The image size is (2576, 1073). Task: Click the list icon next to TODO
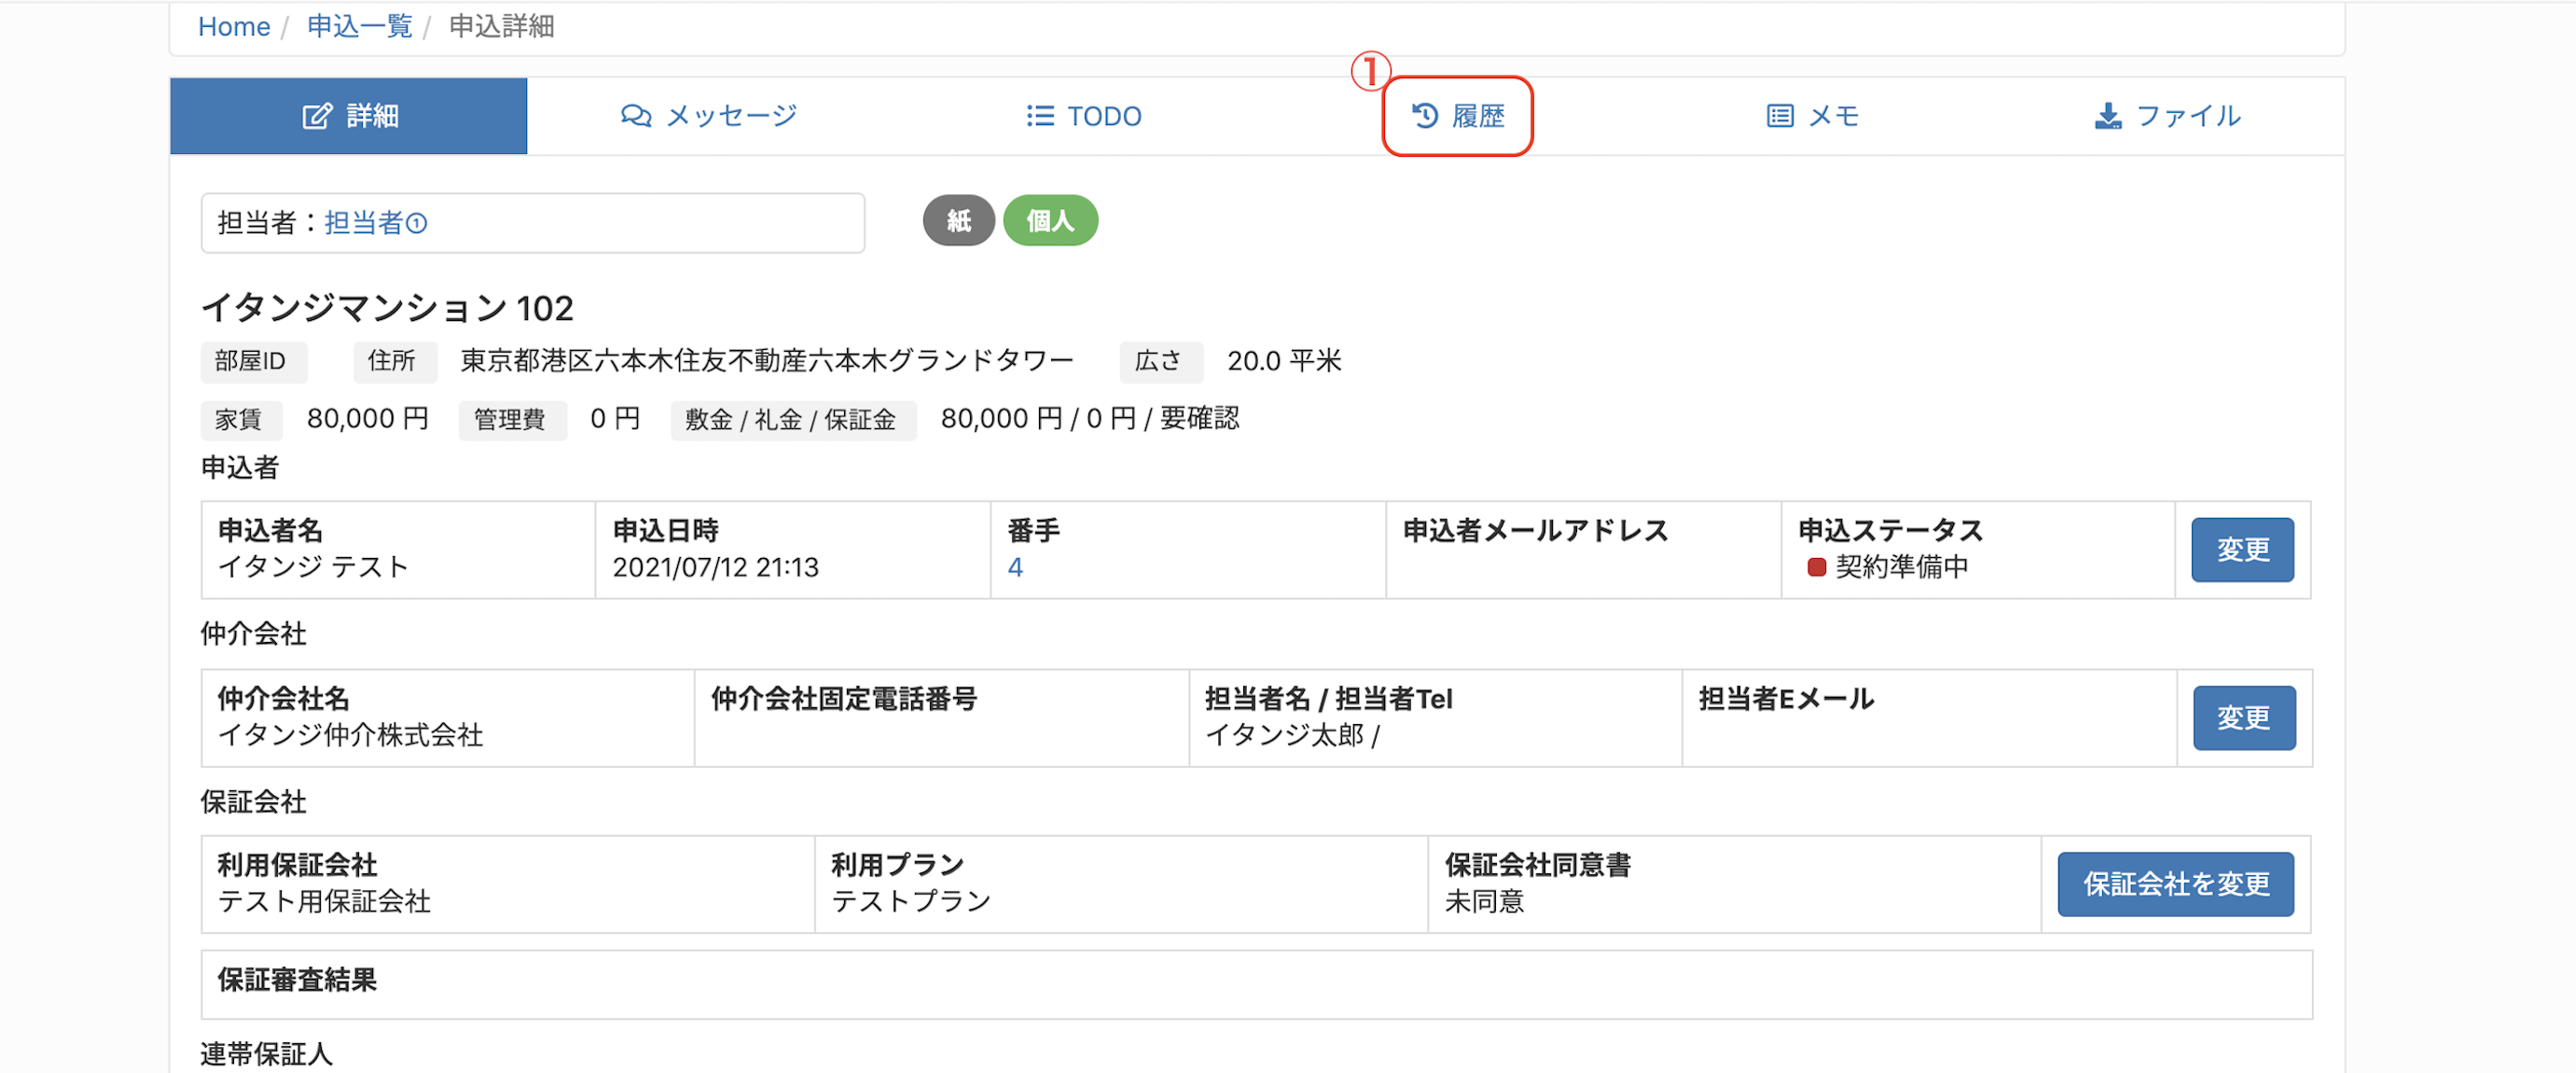pyautogui.click(x=1040, y=116)
